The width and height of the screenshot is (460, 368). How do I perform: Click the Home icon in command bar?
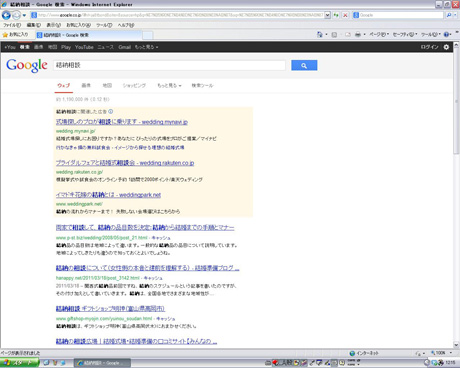coord(319,34)
